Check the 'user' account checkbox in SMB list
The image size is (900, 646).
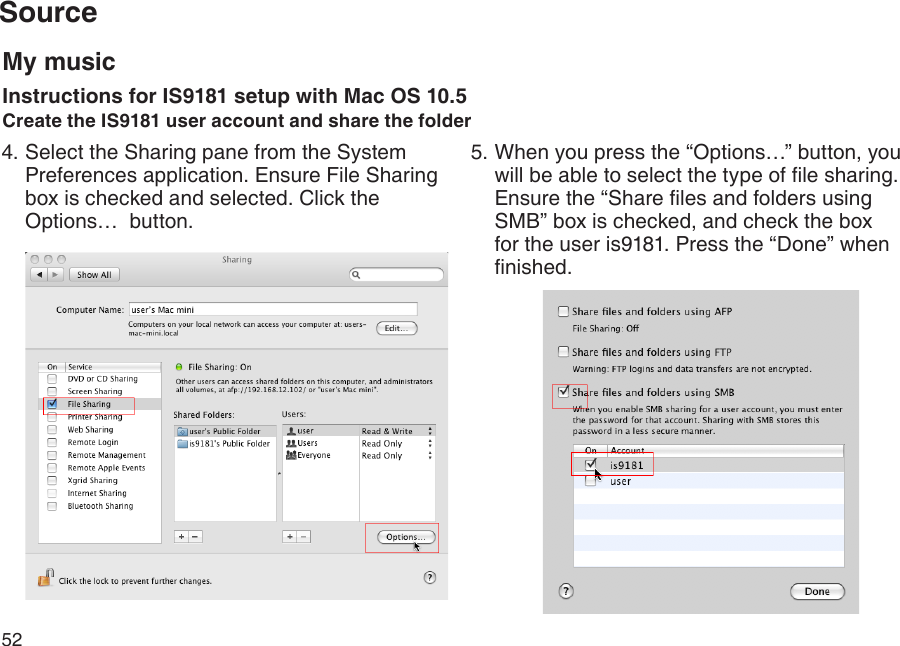point(591,481)
